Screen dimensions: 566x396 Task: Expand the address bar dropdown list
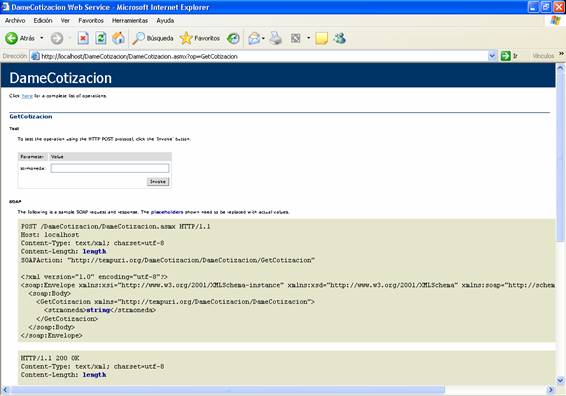(x=492, y=56)
